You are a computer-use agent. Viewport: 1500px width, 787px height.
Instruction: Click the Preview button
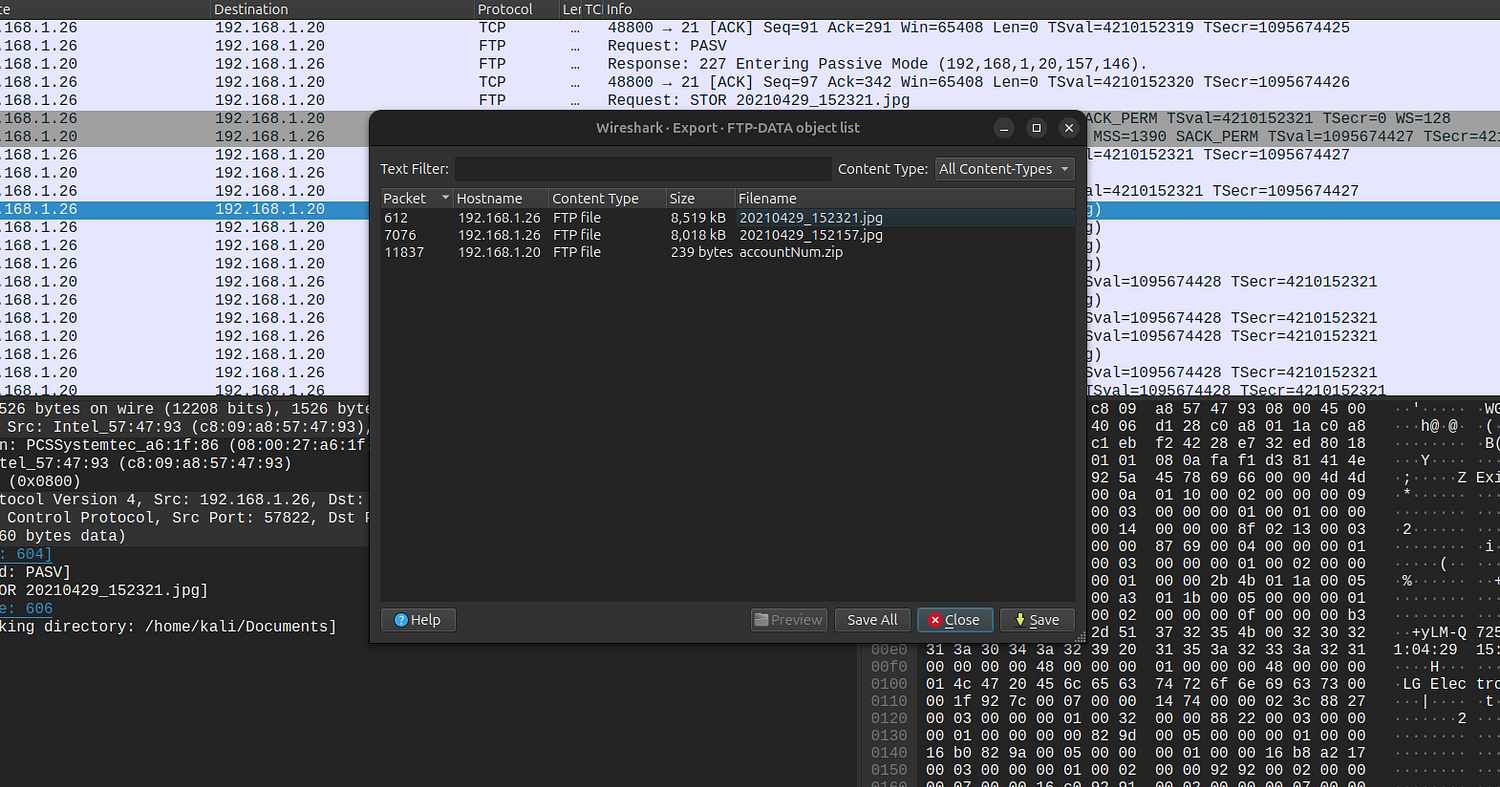pyautogui.click(x=788, y=620)
